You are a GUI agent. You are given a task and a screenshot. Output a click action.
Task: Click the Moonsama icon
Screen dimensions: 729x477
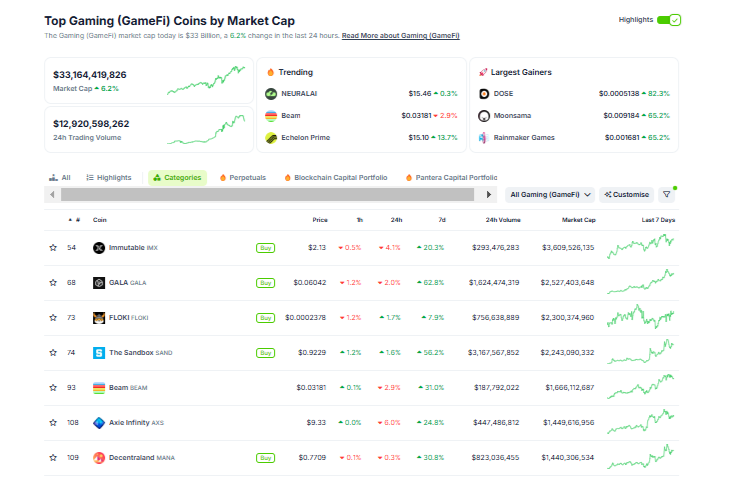point(484,116)
